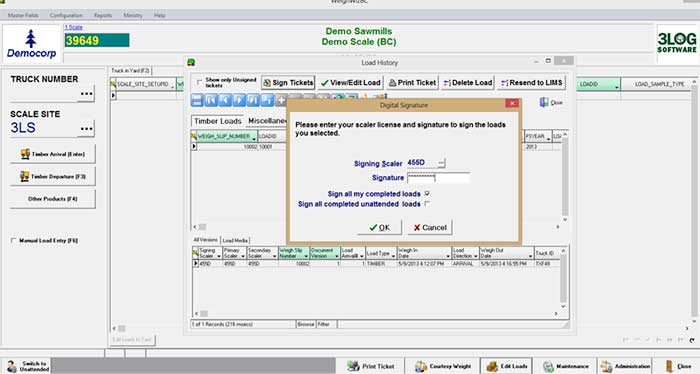This screenshot has width=700, height=374.
Task: Click the Delete Load button
Action: [467, 83]
